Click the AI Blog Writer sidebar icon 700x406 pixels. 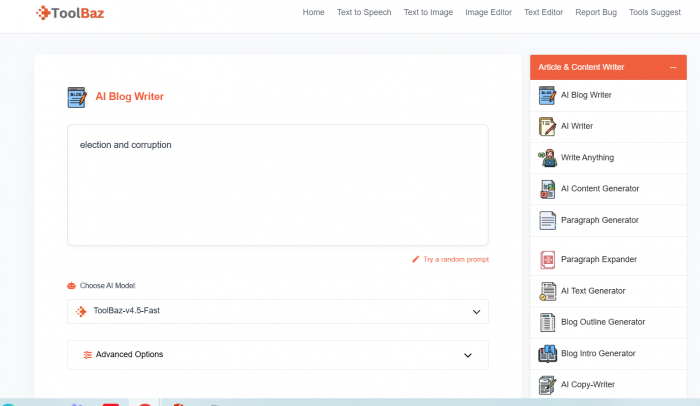(x=547, y=95)
